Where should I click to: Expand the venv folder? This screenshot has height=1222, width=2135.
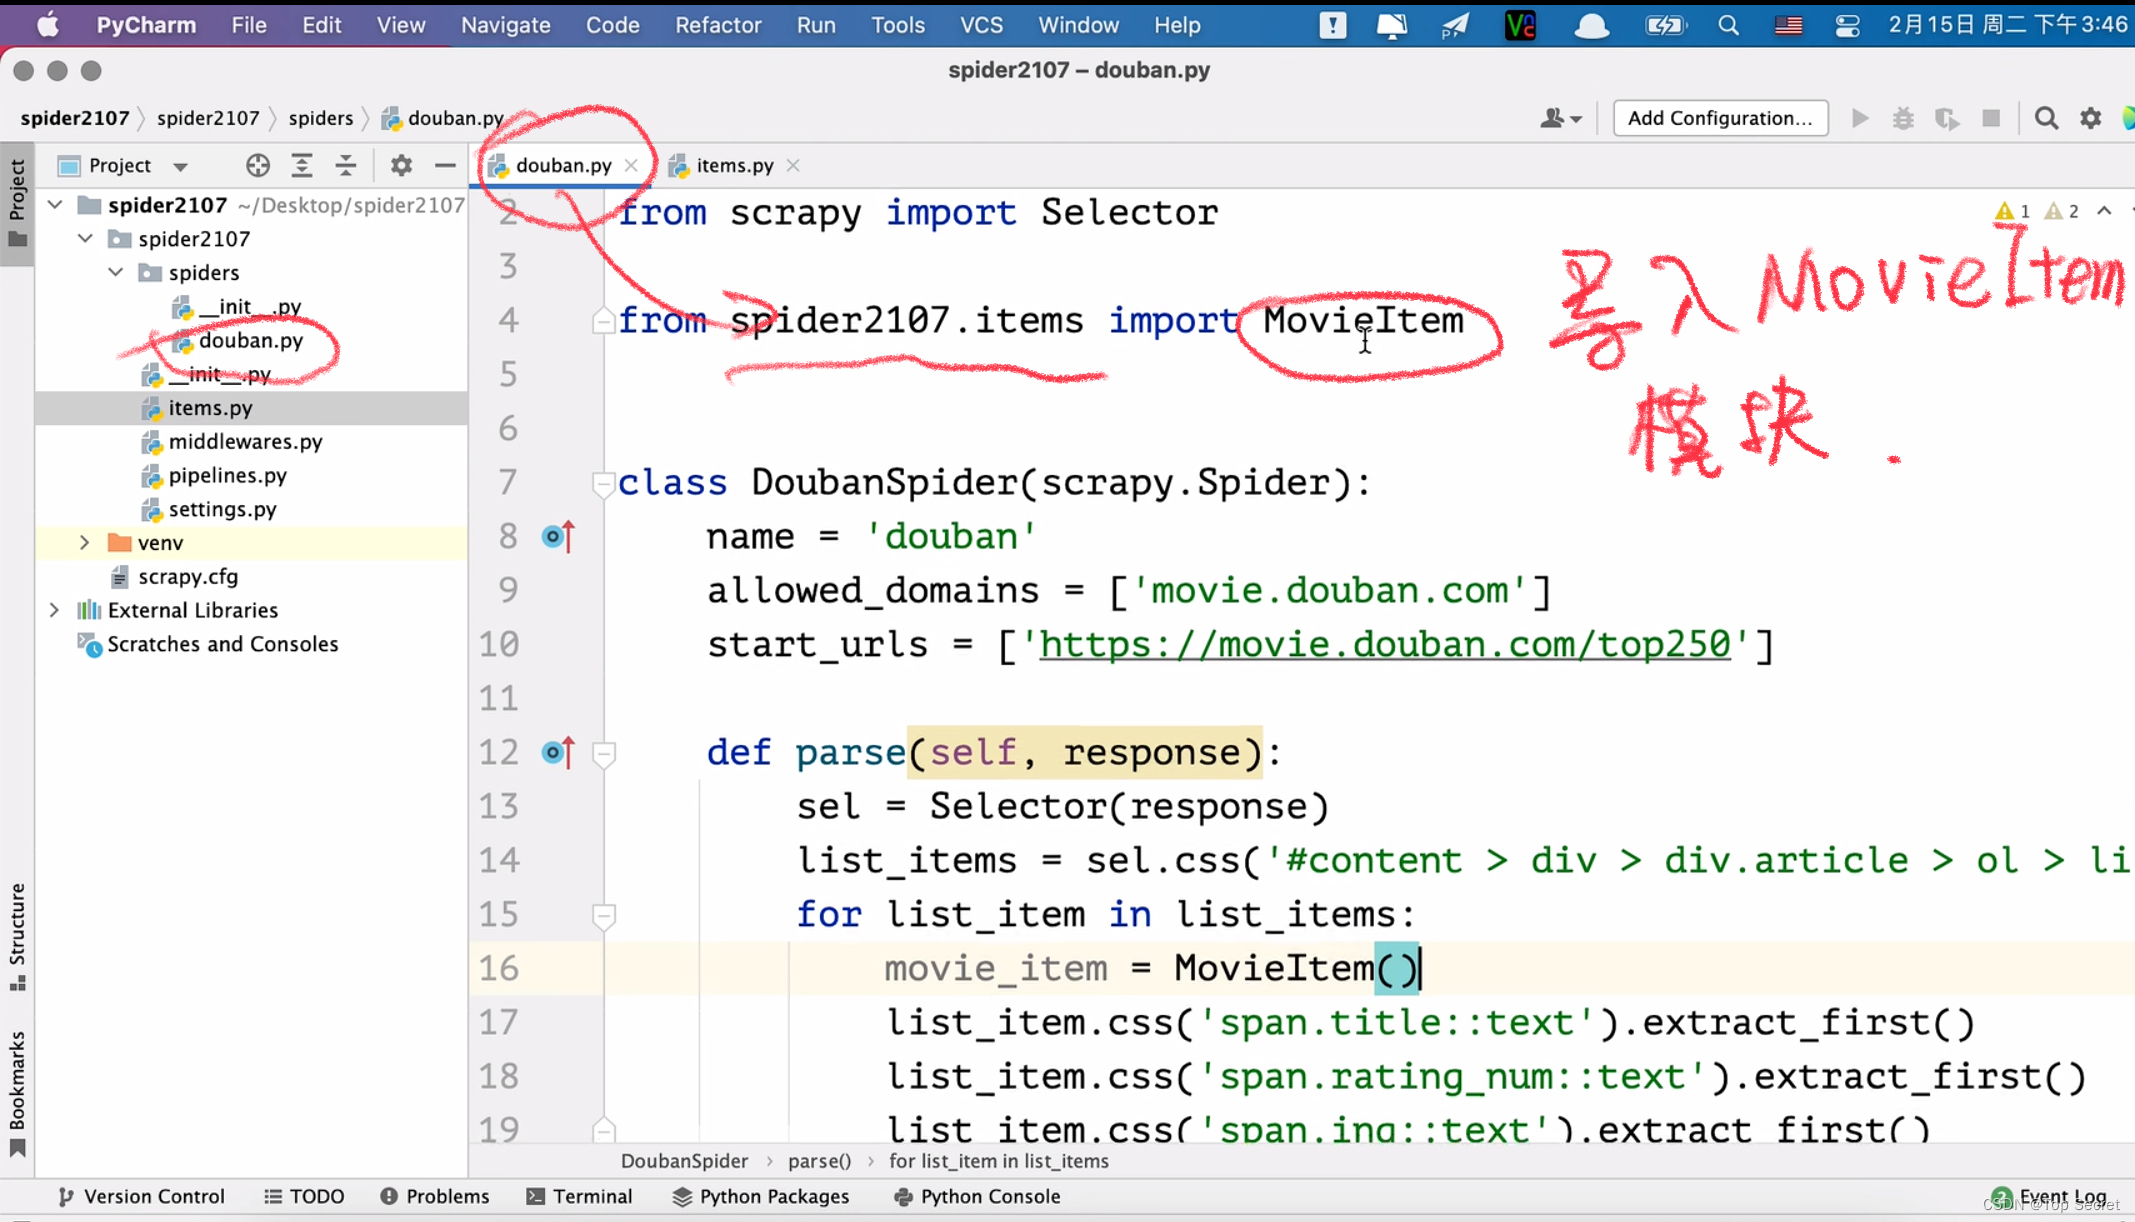click(85, 543)
